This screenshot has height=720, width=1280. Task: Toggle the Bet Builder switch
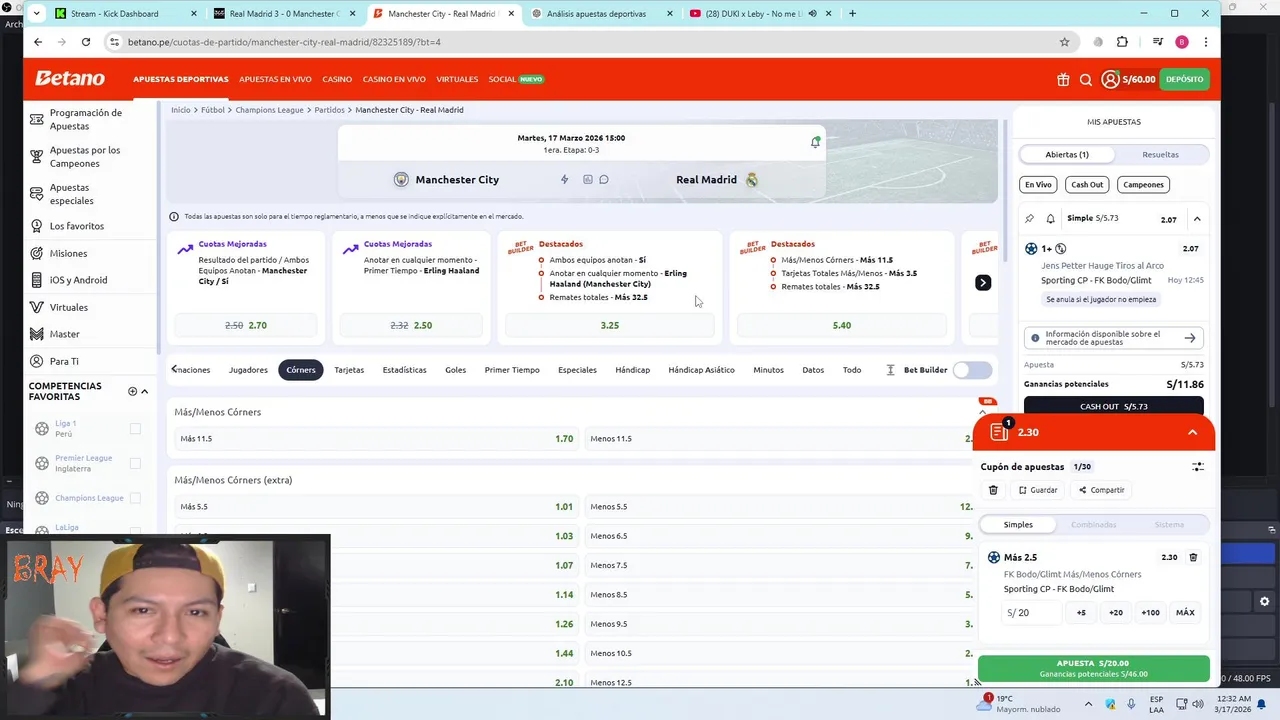tap(972, 370)
